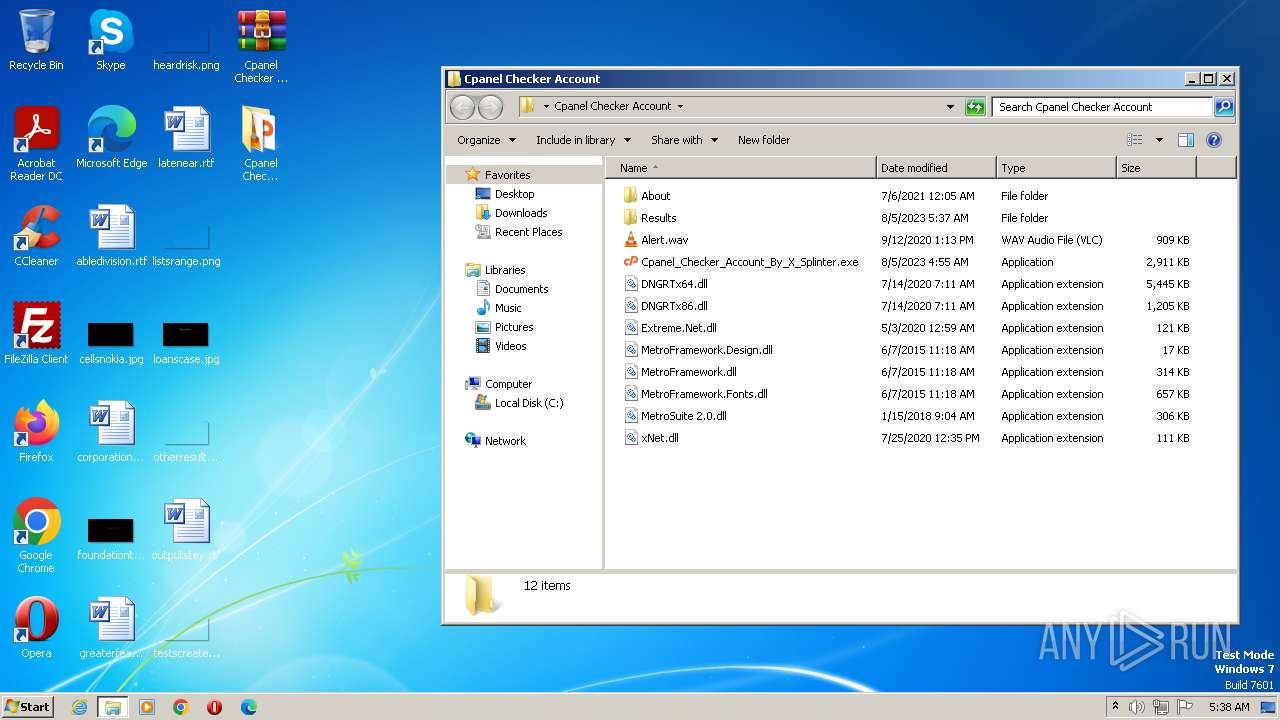Open Firefox desktop shortcut
This screenshot has height=720, width=1280.
(x=36, y=432)
